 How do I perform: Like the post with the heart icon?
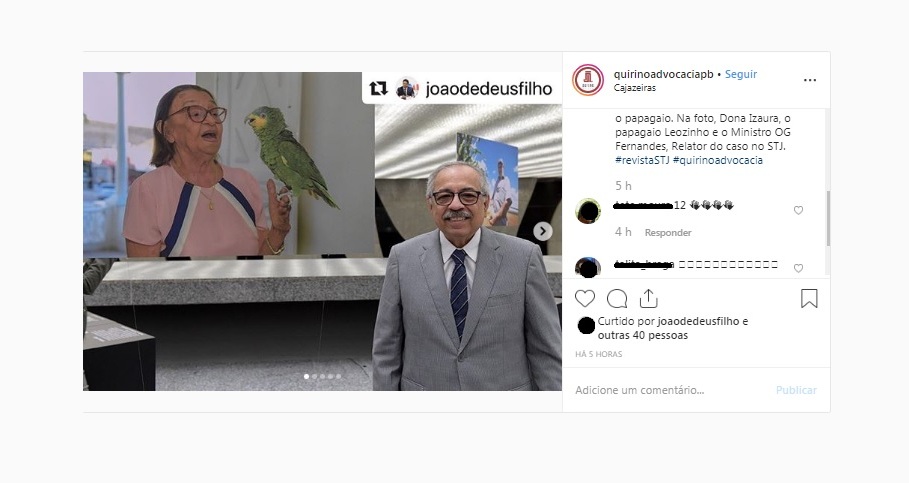pos(584,299)
